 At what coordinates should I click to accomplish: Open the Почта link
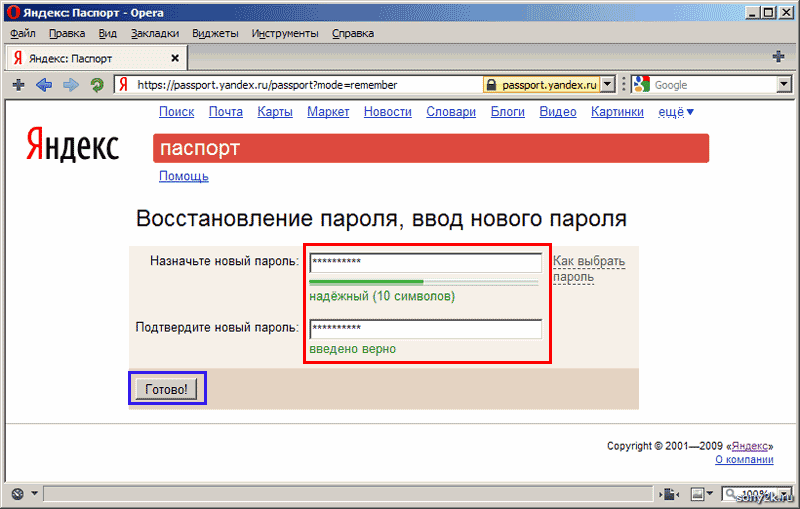(x=226, y=112)
